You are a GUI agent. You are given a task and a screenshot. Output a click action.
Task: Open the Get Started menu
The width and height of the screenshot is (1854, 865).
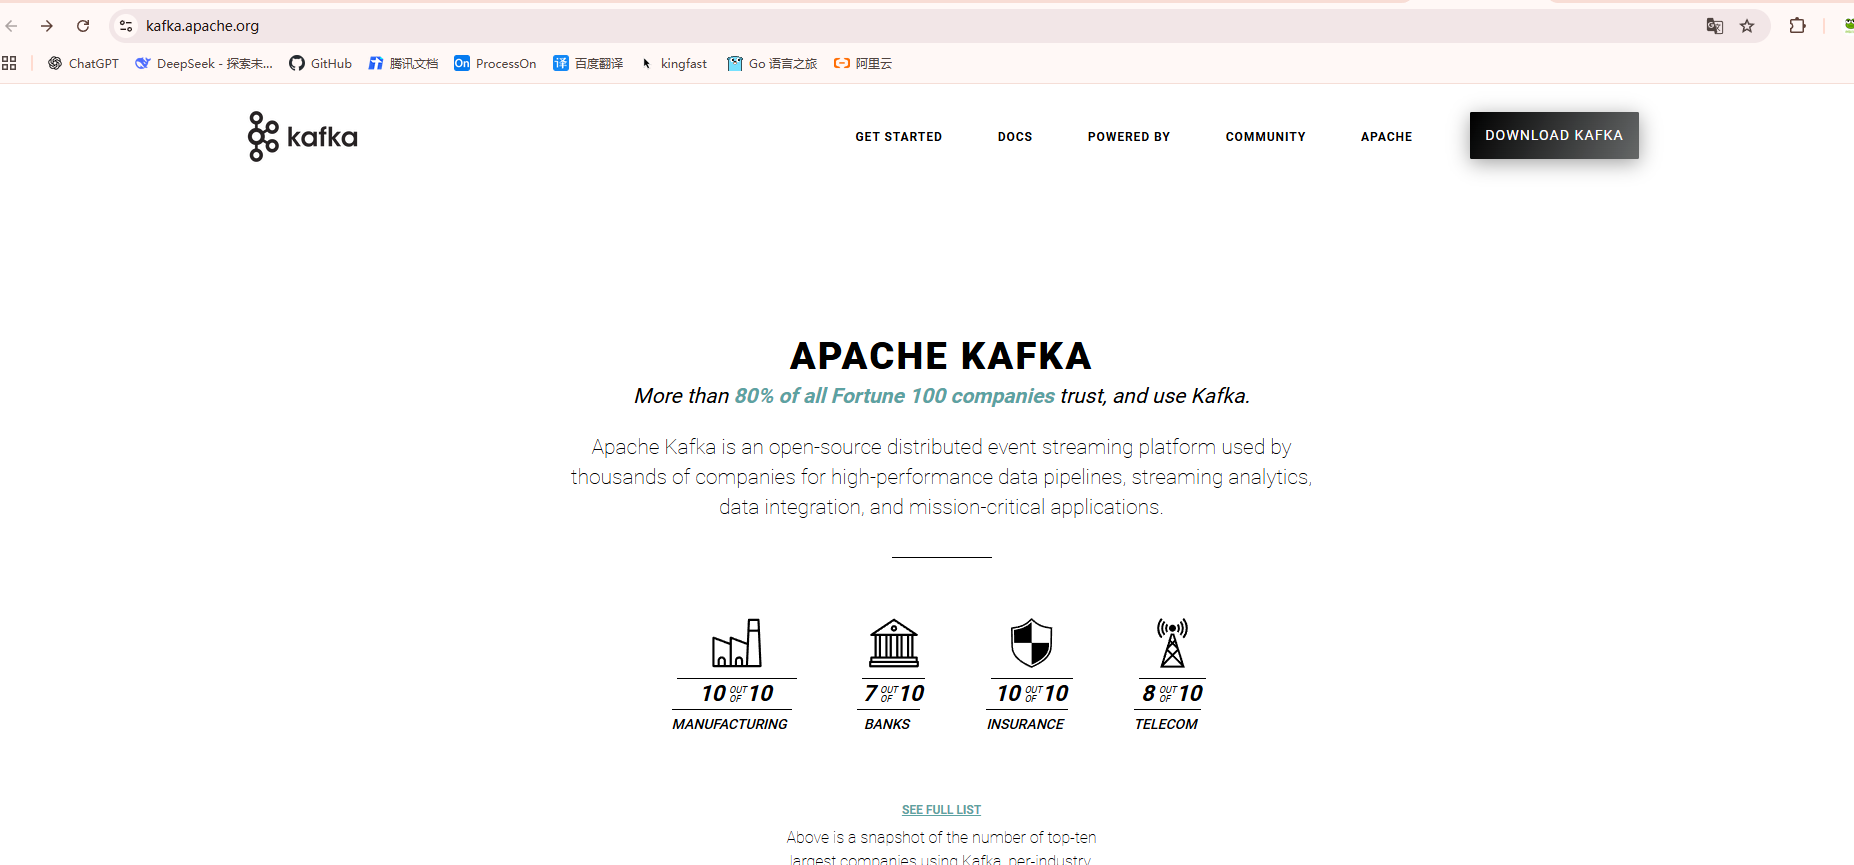click(x=898, y=137)
